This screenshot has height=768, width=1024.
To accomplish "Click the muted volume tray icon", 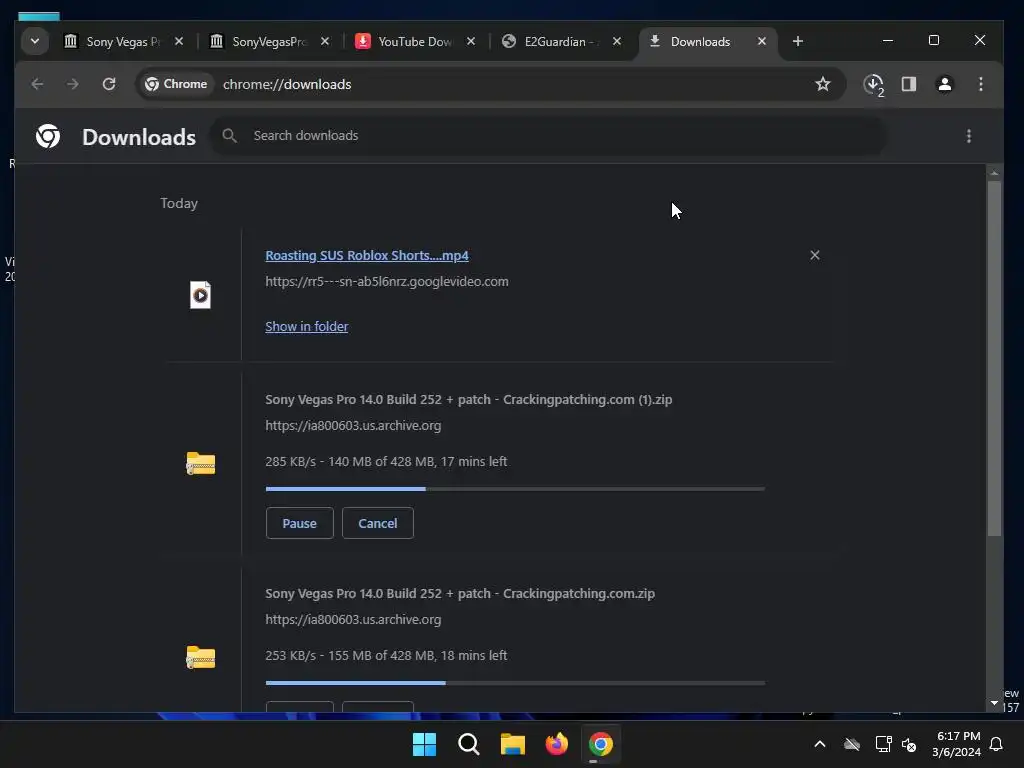I will tap(908, 744).
